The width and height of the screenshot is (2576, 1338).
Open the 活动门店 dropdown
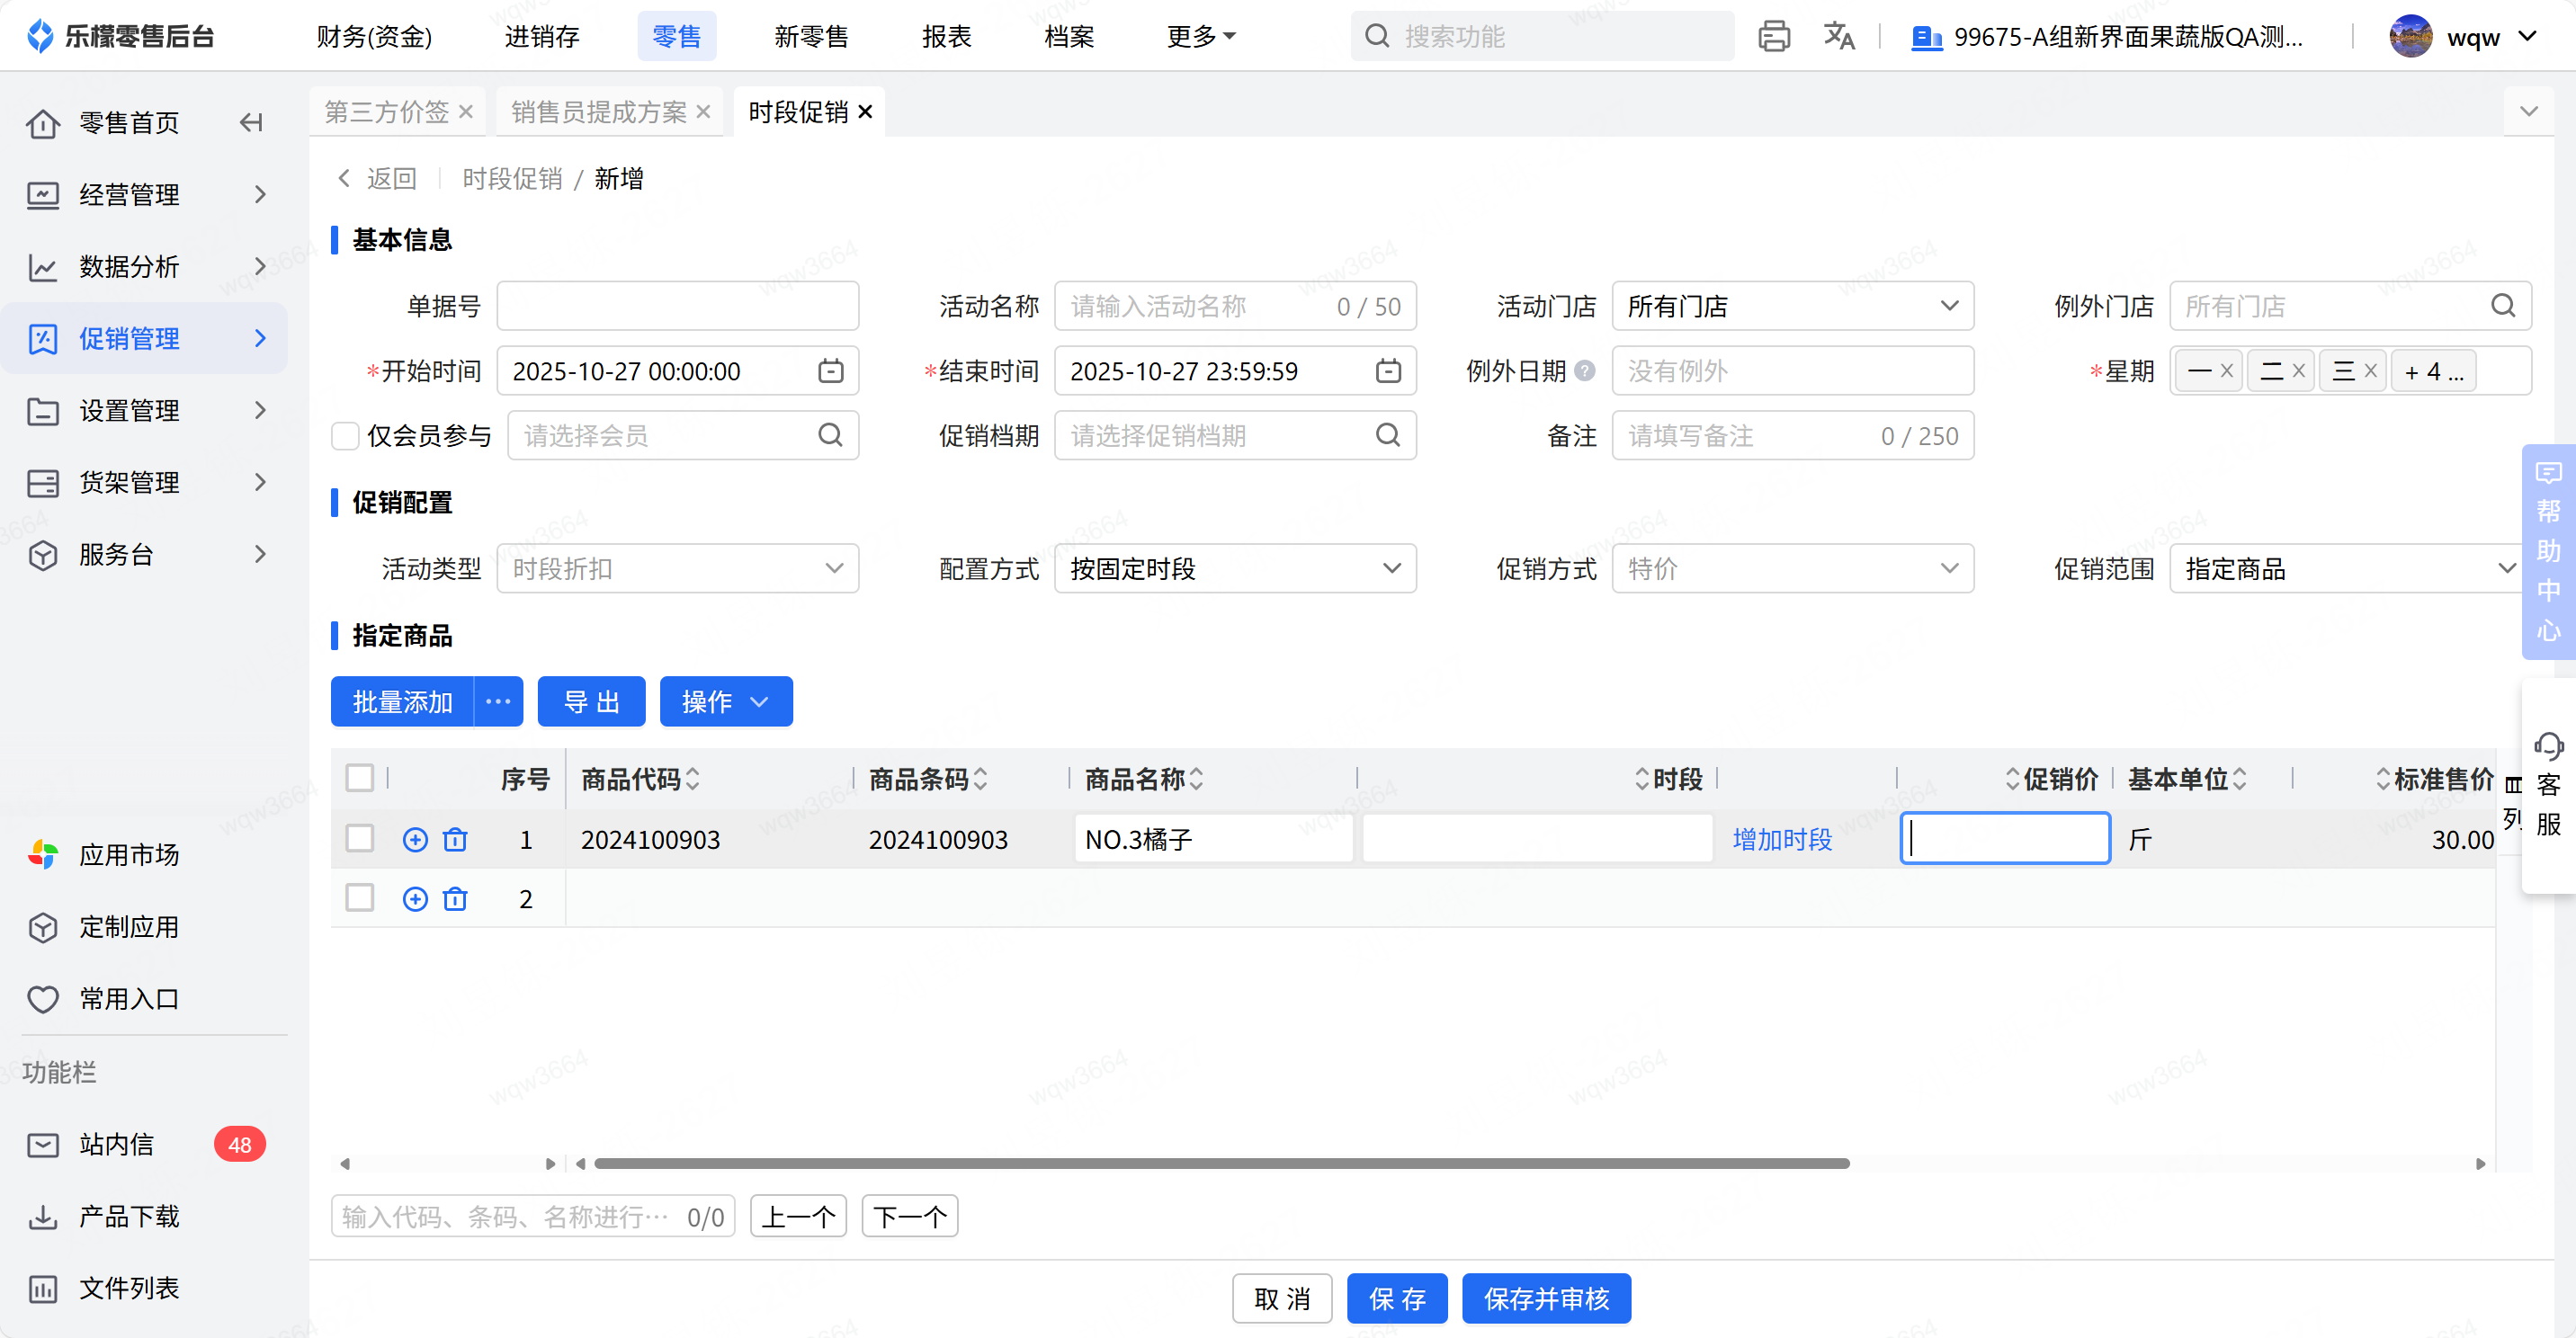[x=1791, y=306]
